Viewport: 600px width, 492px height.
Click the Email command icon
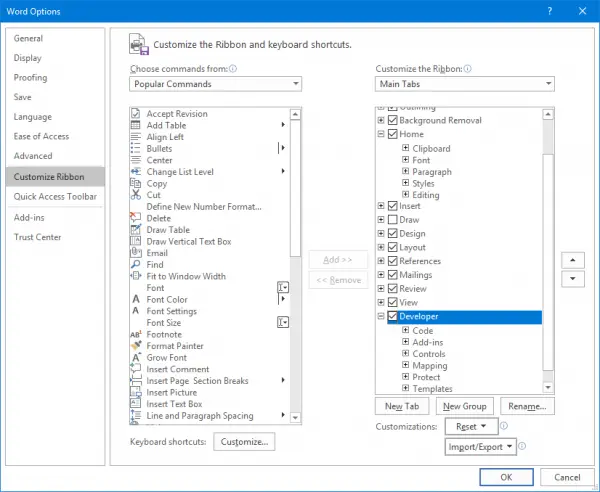[135, 253]
